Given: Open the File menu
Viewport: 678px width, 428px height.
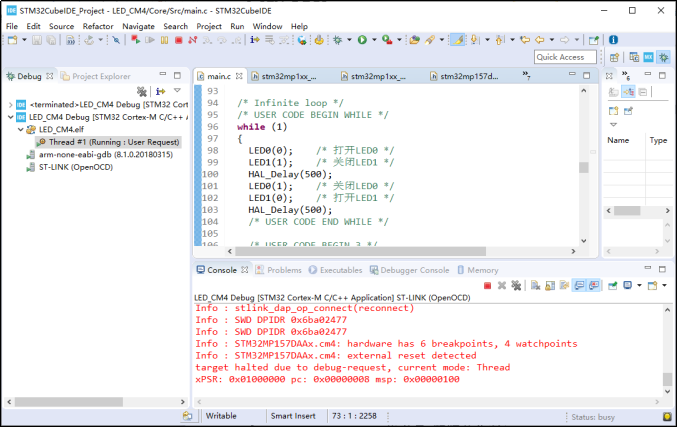Looking at the screenshot, I should [12, 26].
